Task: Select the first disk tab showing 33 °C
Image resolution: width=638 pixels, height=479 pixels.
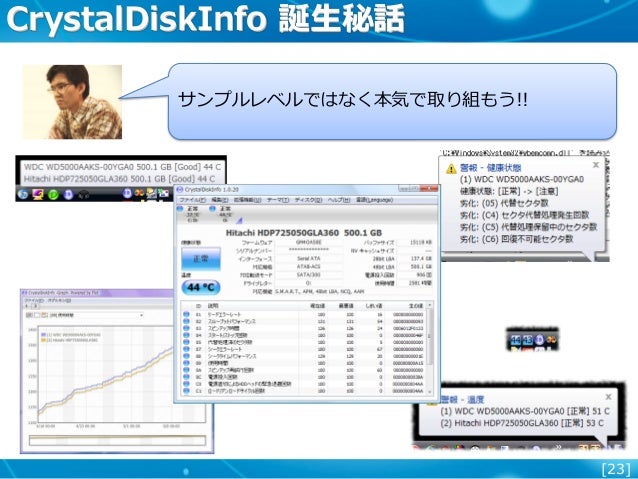Action: [x=188, y=214]
